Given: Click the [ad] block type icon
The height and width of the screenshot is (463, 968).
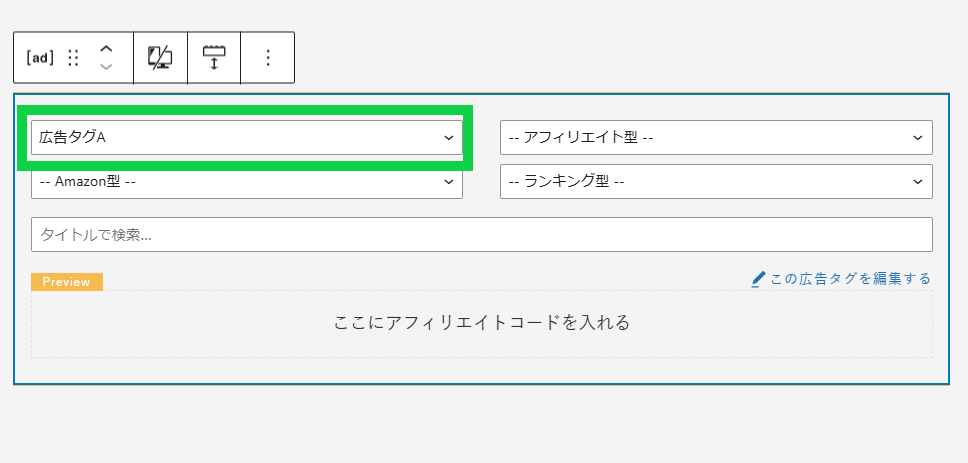Looking at the screenshot, I should tap(40, 57).
